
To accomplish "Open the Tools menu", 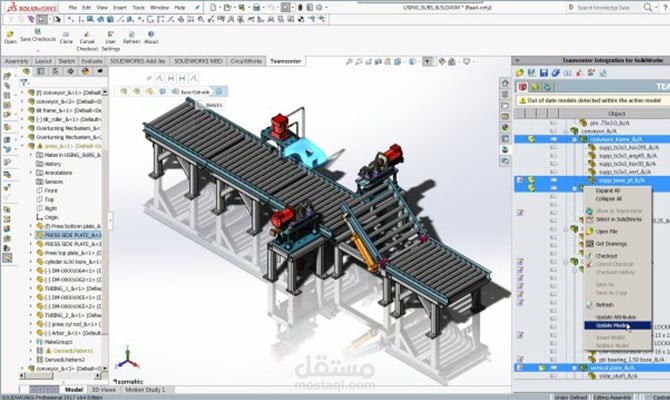I will pyautogui.click(x=138, y=8).
